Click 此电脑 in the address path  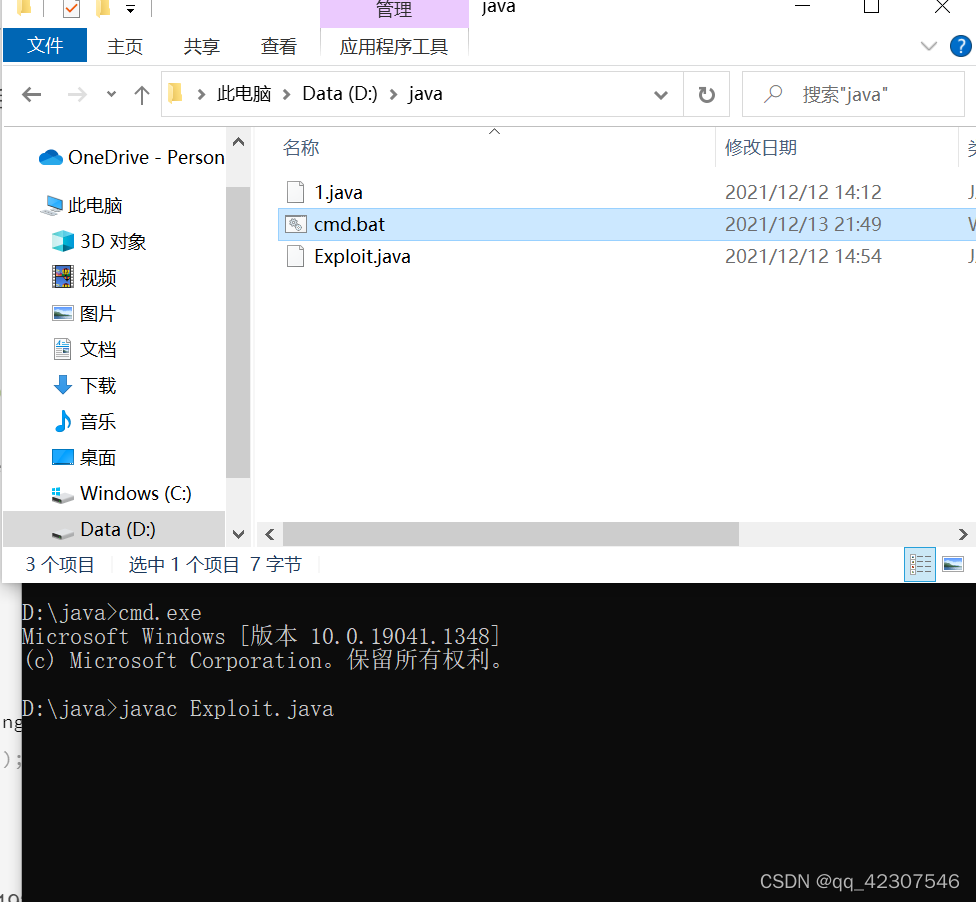click(x=243, y=93)
